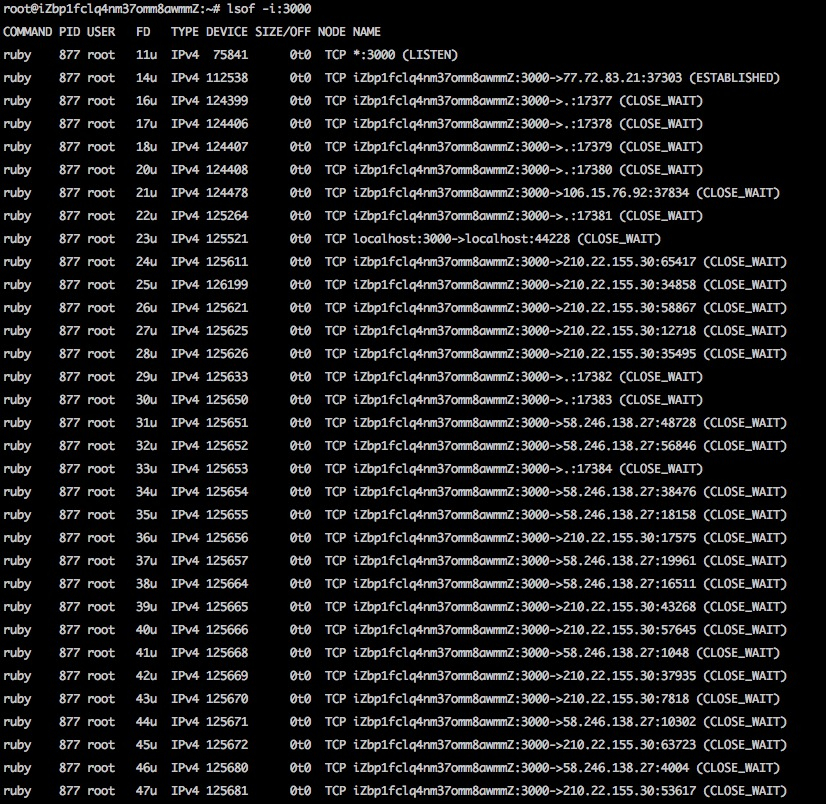This screenshot has height=804, width=826.
Task: Click FD value 20u
Action: coord(146,170)
